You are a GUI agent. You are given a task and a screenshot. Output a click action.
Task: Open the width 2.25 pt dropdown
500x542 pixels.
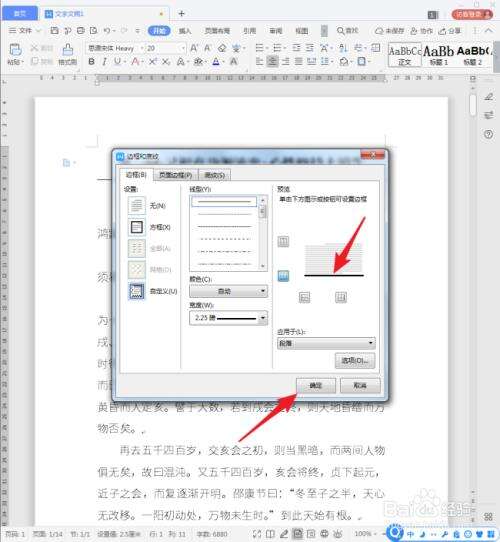(x=228, y=318)
